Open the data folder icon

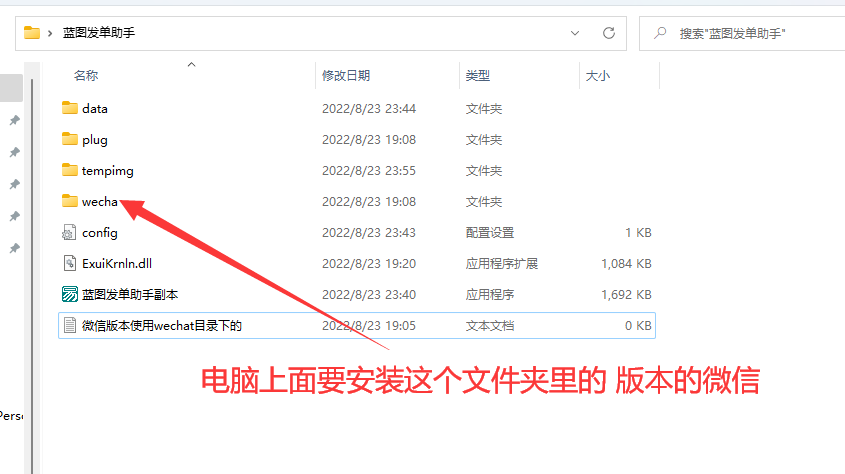point(69,108)
